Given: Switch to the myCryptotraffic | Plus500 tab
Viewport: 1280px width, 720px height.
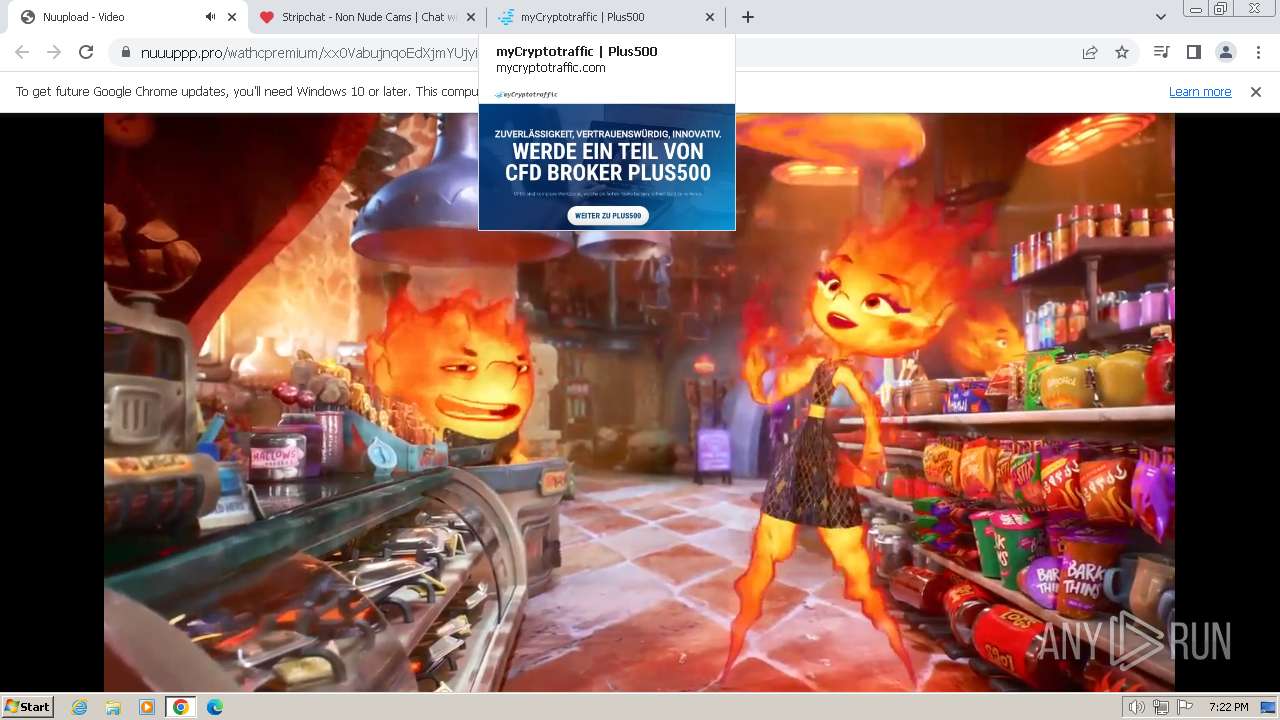Looking at the screenshot, I should 606,17.
